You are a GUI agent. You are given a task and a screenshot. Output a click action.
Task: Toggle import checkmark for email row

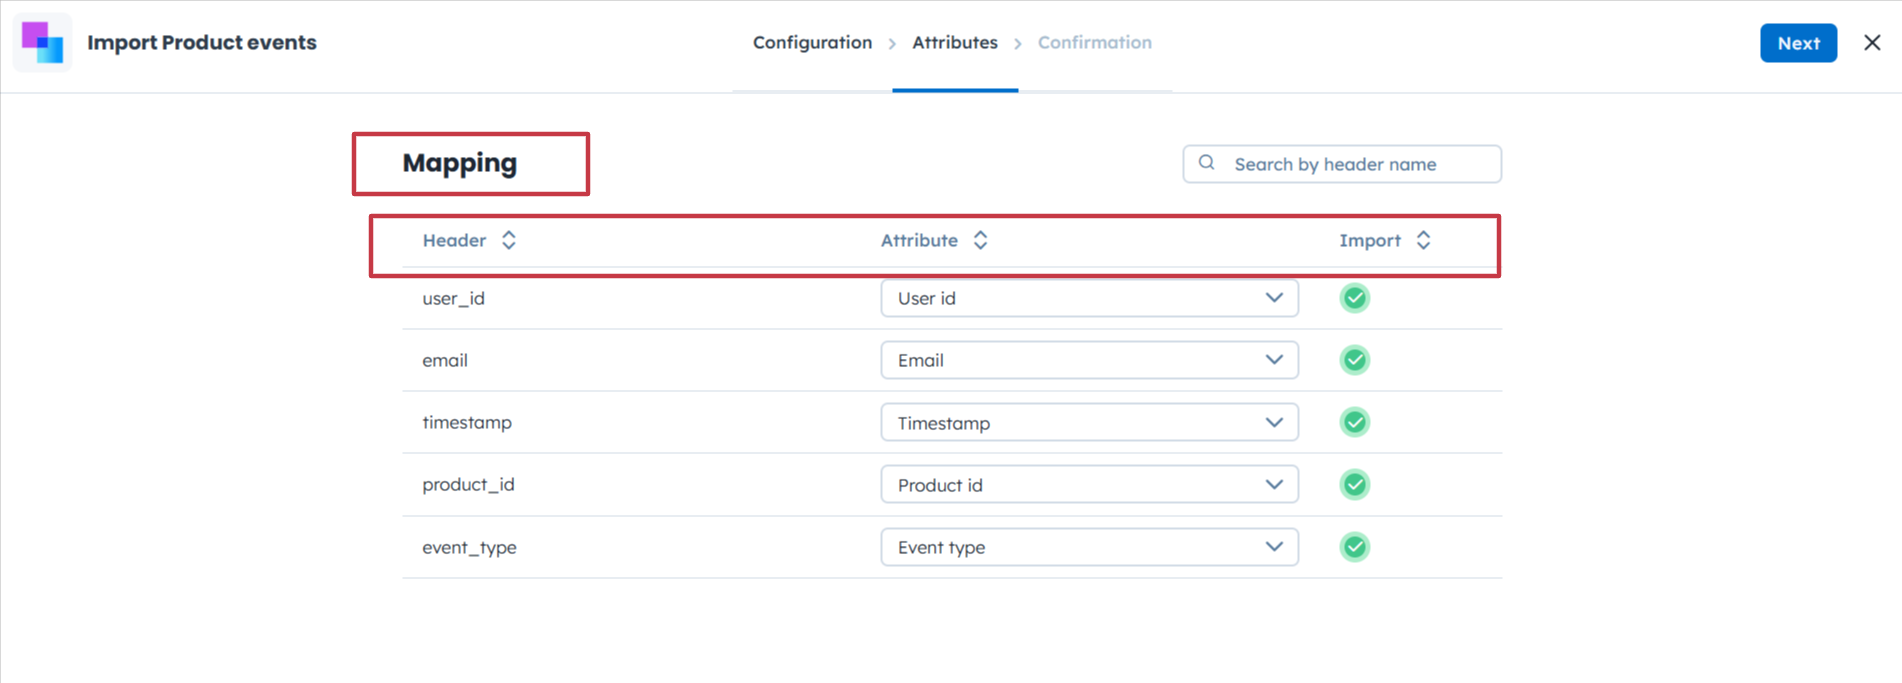[1354, 360]
